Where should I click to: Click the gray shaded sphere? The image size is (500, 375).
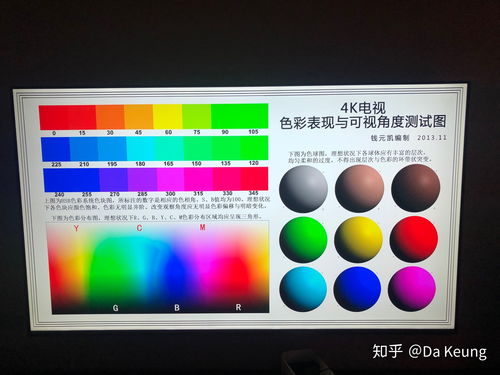pyautogui.click(x=303, y=189)
